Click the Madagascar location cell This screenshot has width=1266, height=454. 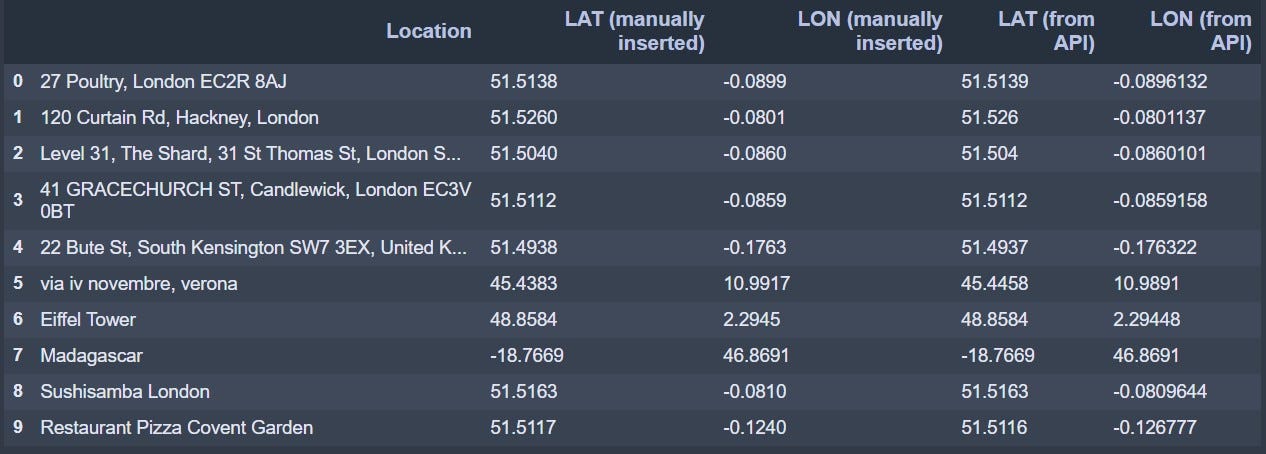tap(89, 356)
